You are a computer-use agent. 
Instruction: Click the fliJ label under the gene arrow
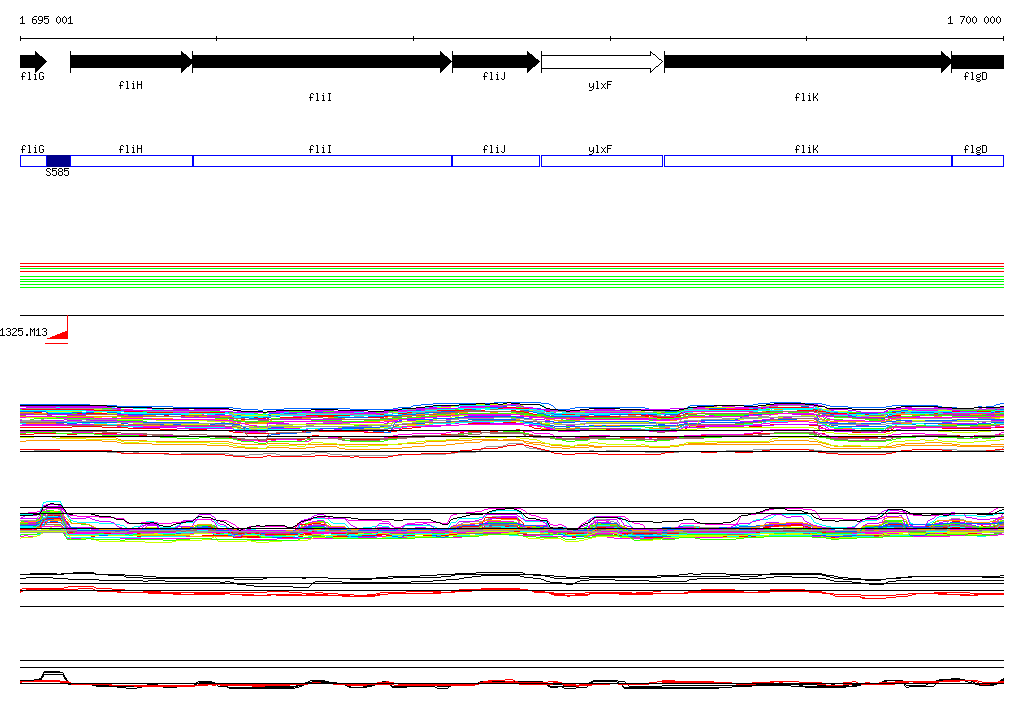[494, 76]
